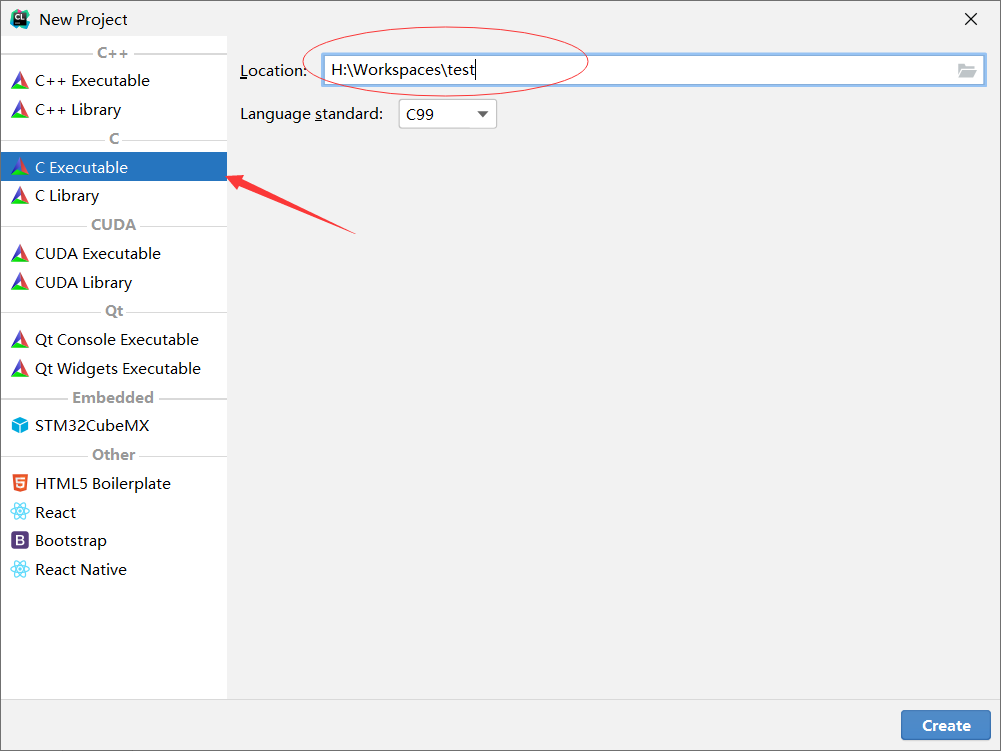
Task: Choose CUDA Library from the list
Action: click(x=83, y=283)
